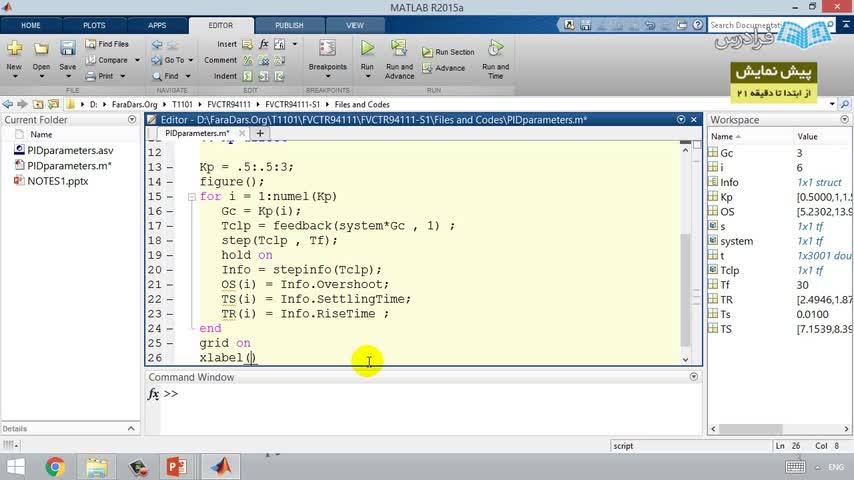The width and height of the screenshot is (854, 480).
Task: Select PIDparameters.asv file
Action: click(x=70, y=150)
